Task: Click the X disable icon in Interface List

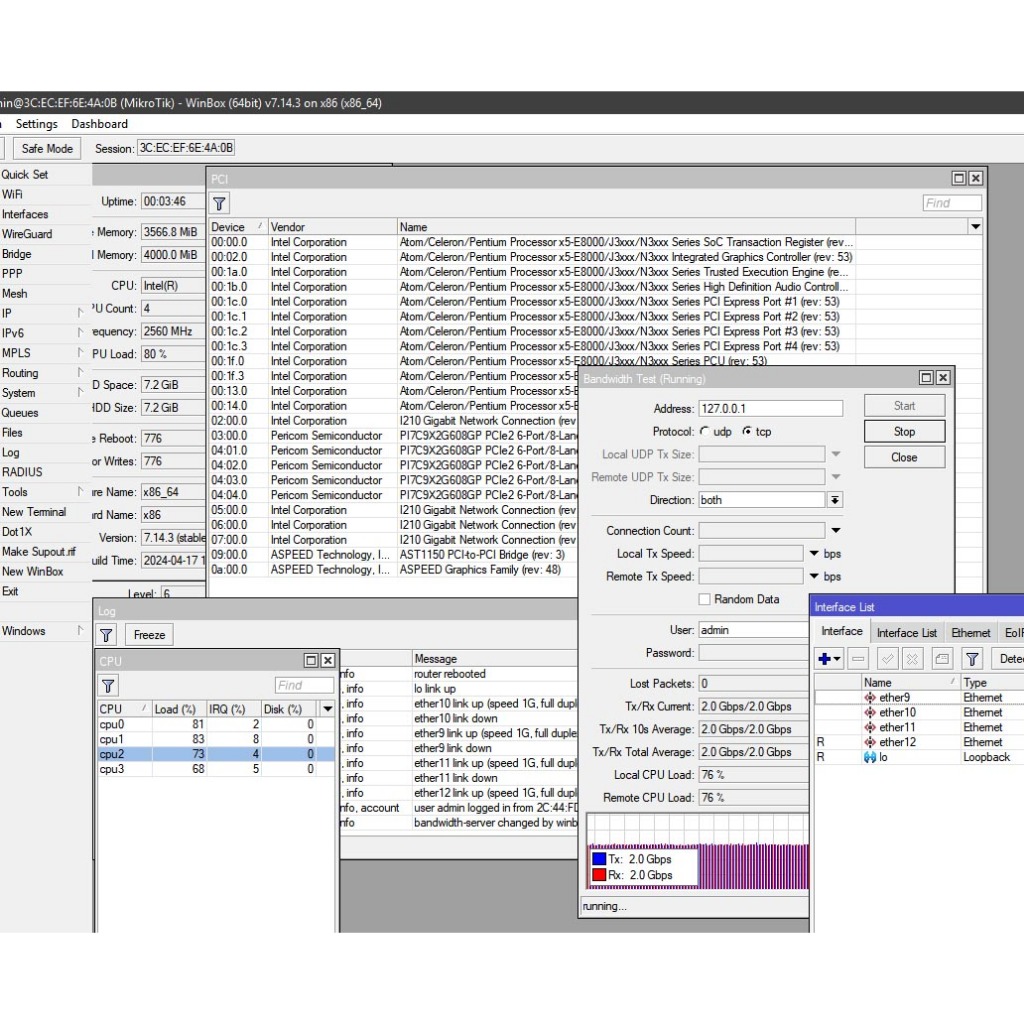Action: click(x=913, y=659)
